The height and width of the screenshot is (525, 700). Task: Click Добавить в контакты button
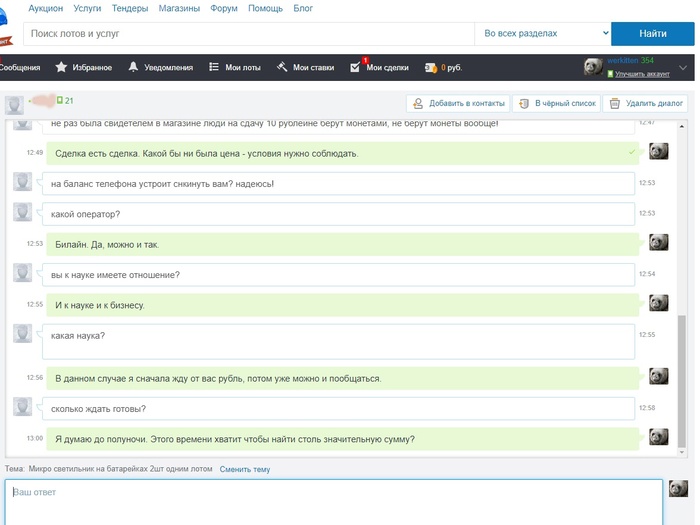(458, 103)
